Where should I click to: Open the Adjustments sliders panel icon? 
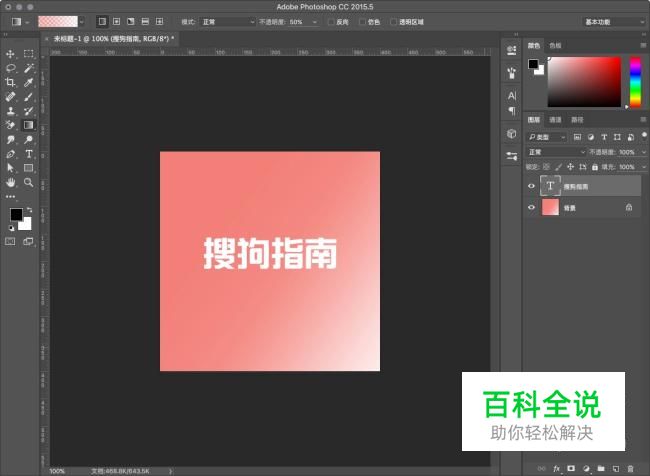pyautogui.click(x=512, y=156)
